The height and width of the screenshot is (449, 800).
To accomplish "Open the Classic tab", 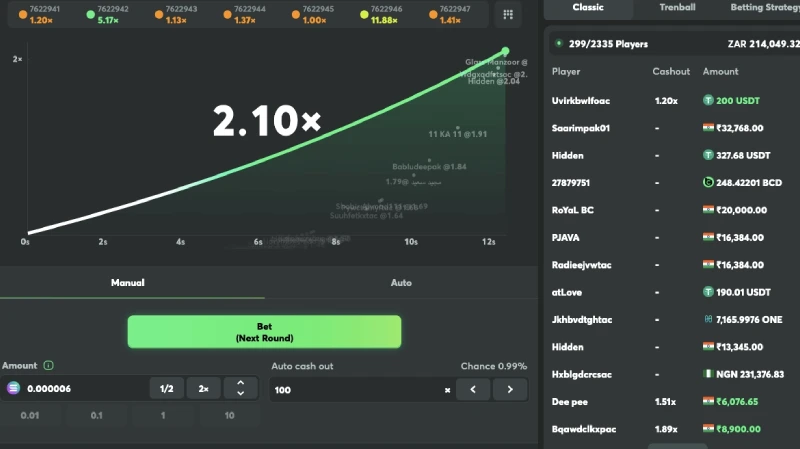I will coord(588,7).
